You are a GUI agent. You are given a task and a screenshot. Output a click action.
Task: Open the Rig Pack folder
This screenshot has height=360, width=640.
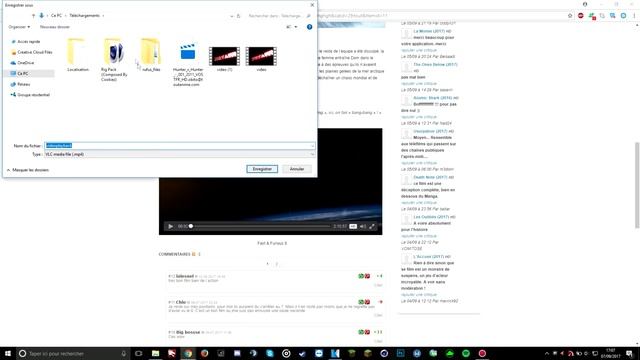pyautogui.click(x=114, y=60)
